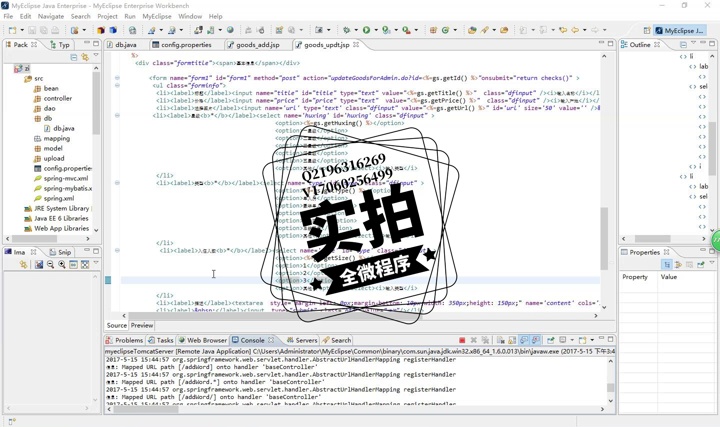This screenshot has width=720, height=427.
Task: Maximize the editor area button
Action: coord(610,44)
